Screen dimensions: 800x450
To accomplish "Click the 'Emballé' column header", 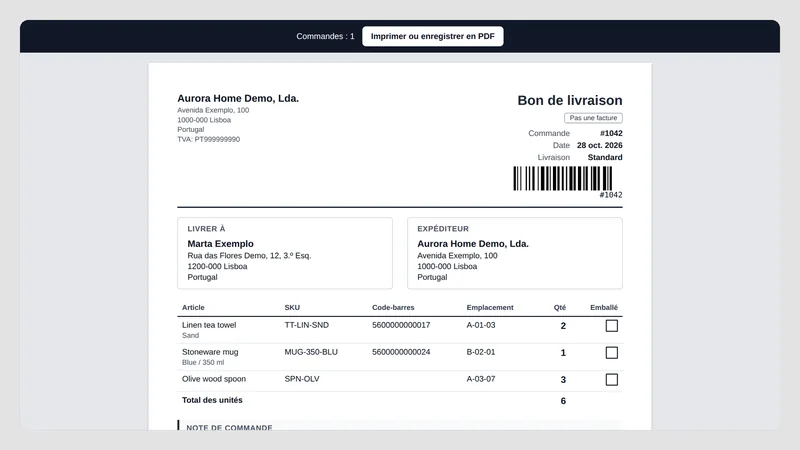I will point(604,308).
